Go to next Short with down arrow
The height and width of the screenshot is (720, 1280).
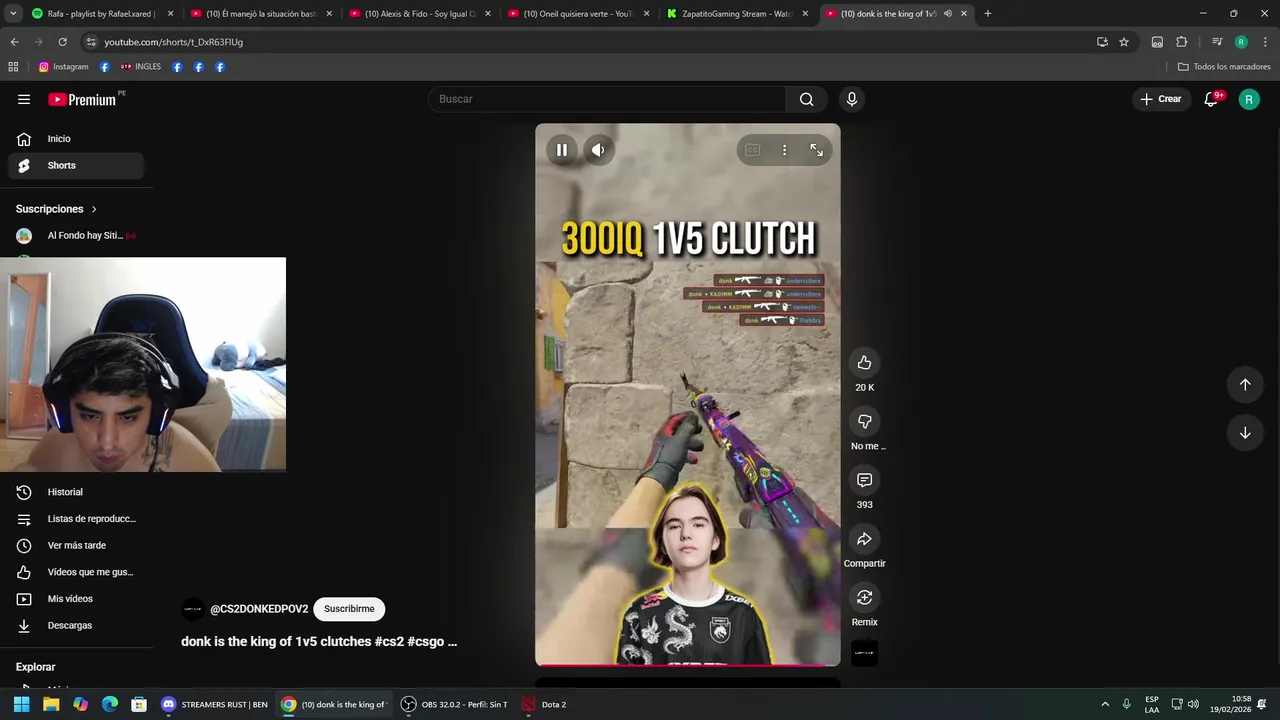(1245, 433)
